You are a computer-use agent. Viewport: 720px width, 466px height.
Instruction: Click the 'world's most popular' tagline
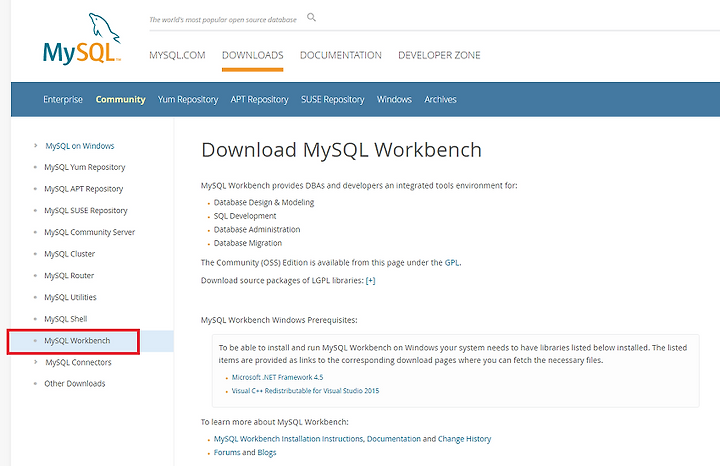pos(223,20)
